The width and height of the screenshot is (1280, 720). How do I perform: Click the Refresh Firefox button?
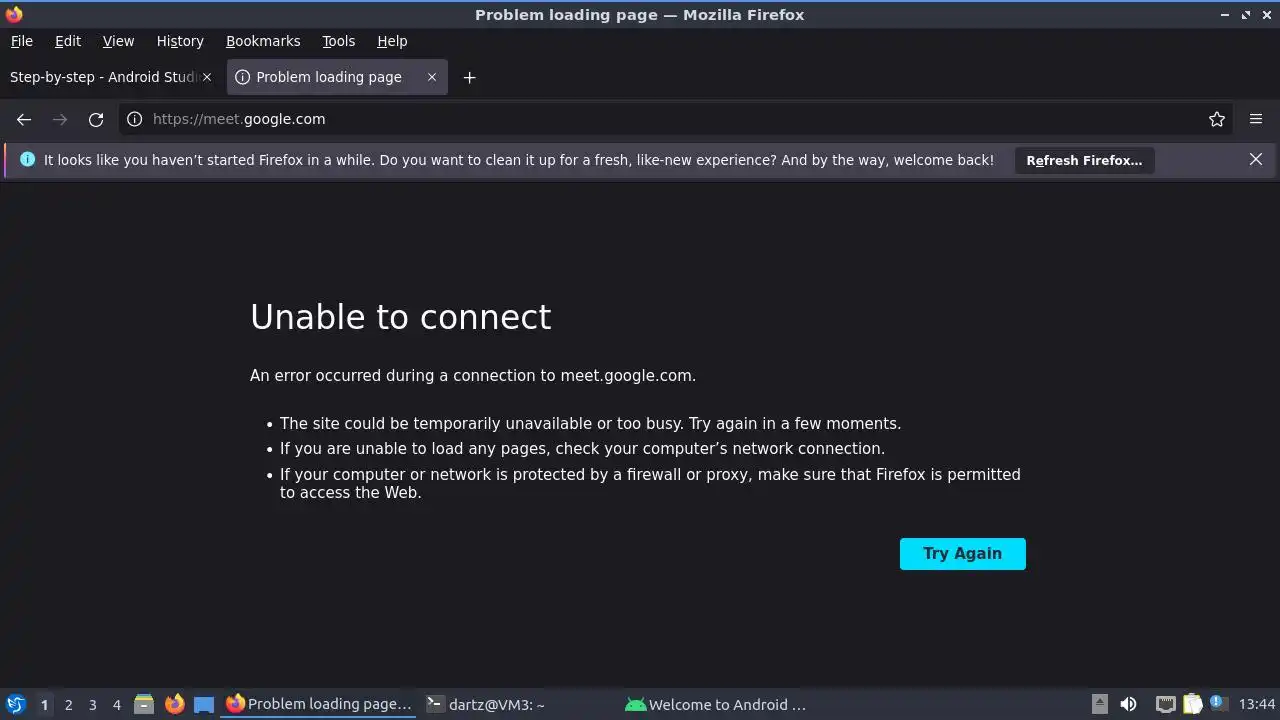click(1084, 160)
